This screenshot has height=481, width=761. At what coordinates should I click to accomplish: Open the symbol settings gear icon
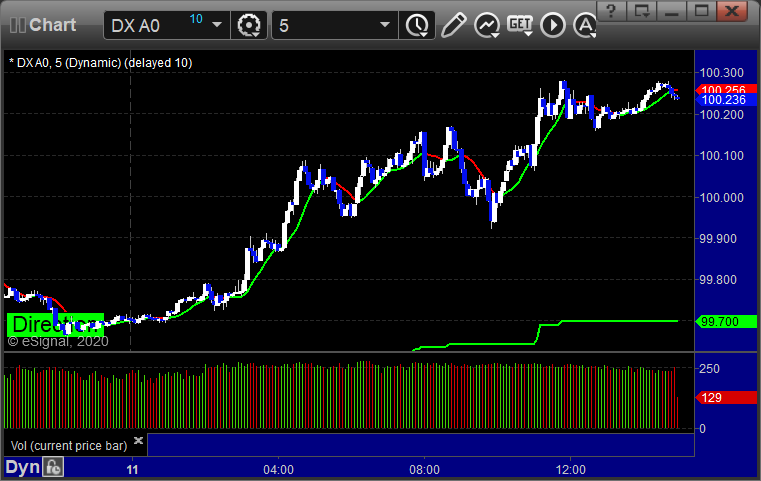click(x=249, y=25)
